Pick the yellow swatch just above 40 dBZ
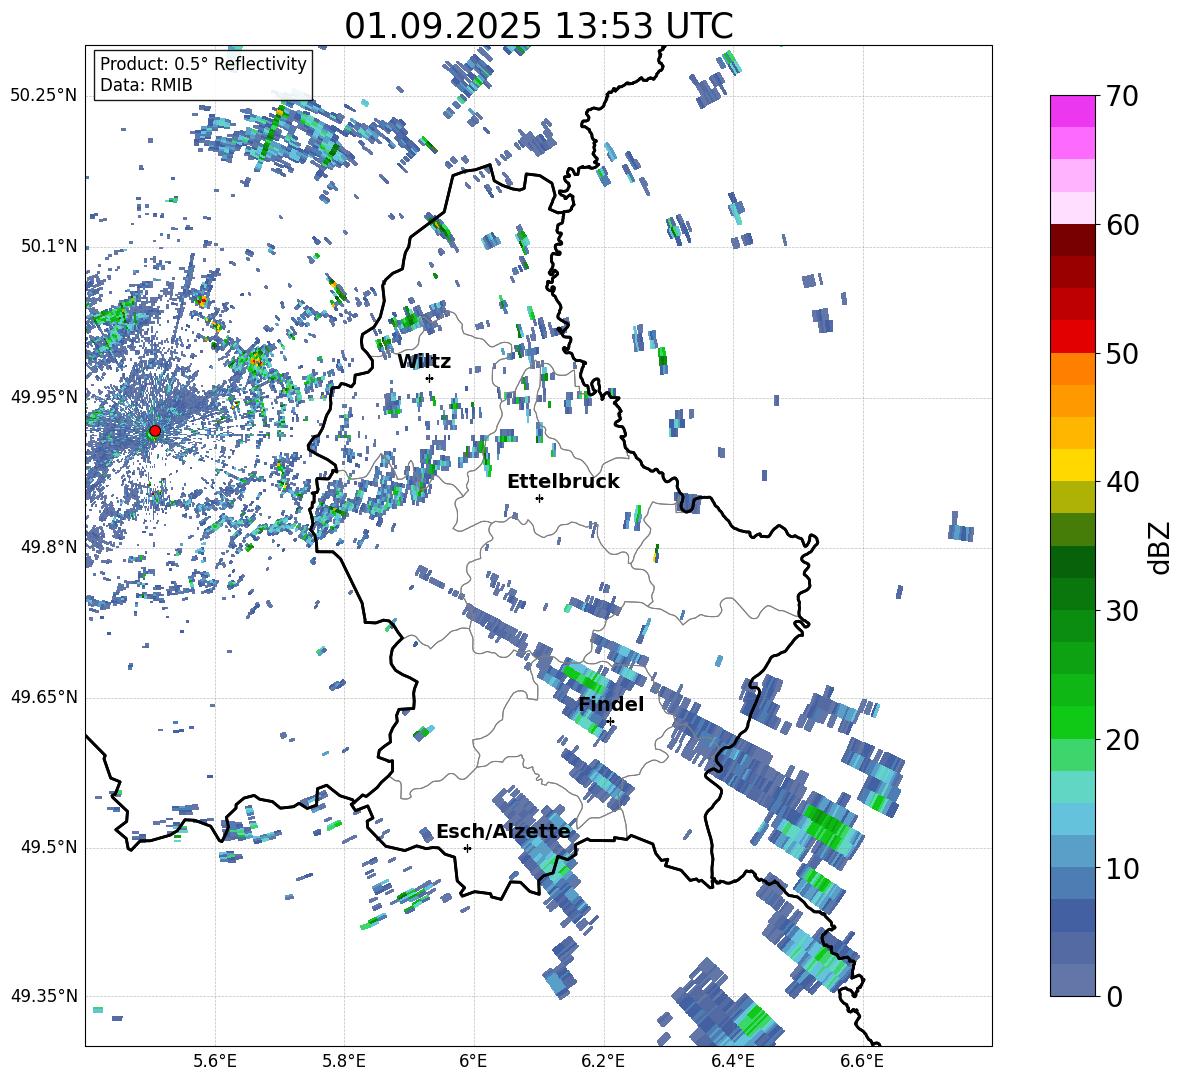1184x1081 pixels. pyautogui.click(x=1072, y=465)
